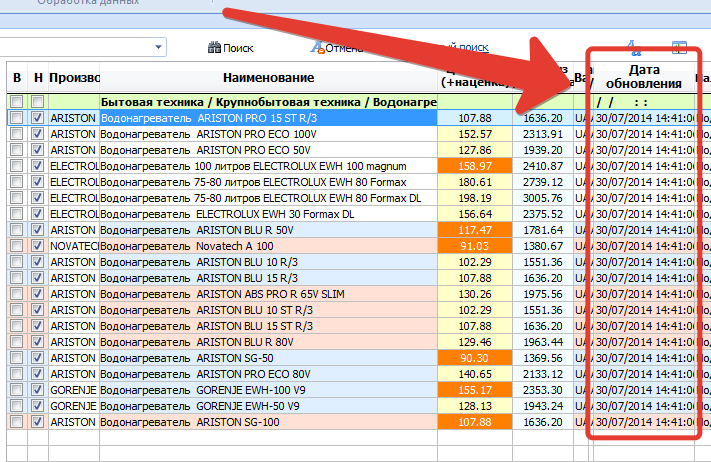Click the Отмена button text
Screen dimensions: 711x462
pos(344,48)
